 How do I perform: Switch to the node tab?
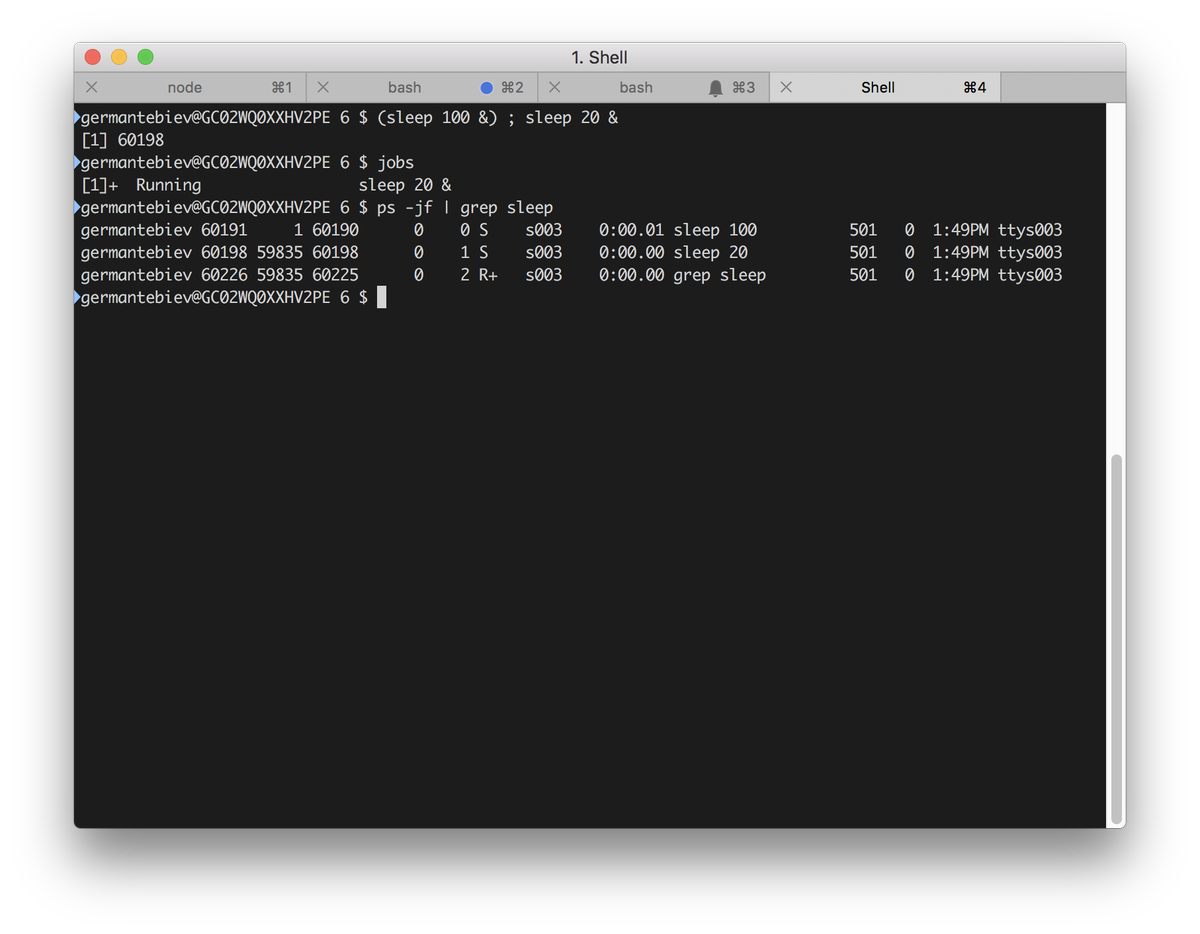[190, 88]
